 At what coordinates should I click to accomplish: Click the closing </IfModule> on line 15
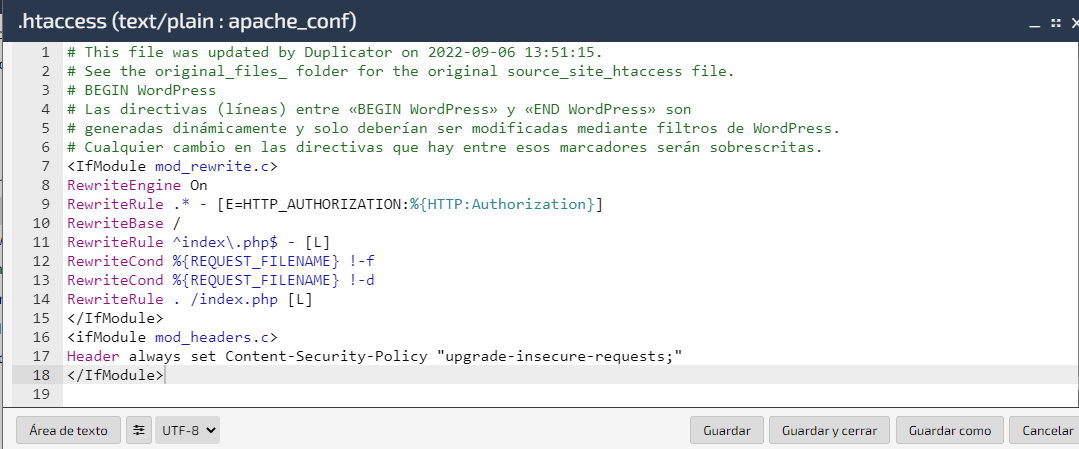(x=115, y=318)
